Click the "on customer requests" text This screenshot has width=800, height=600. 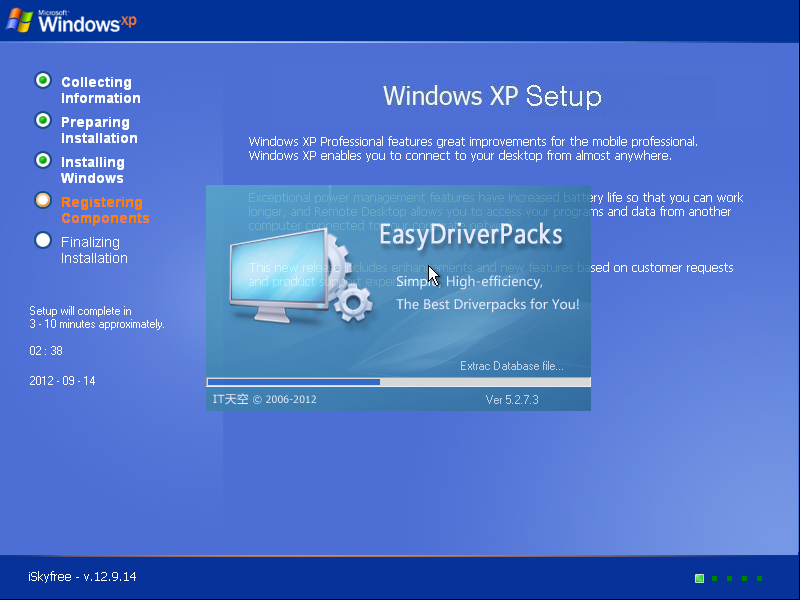pyautogui.click(x=673, y=267)
